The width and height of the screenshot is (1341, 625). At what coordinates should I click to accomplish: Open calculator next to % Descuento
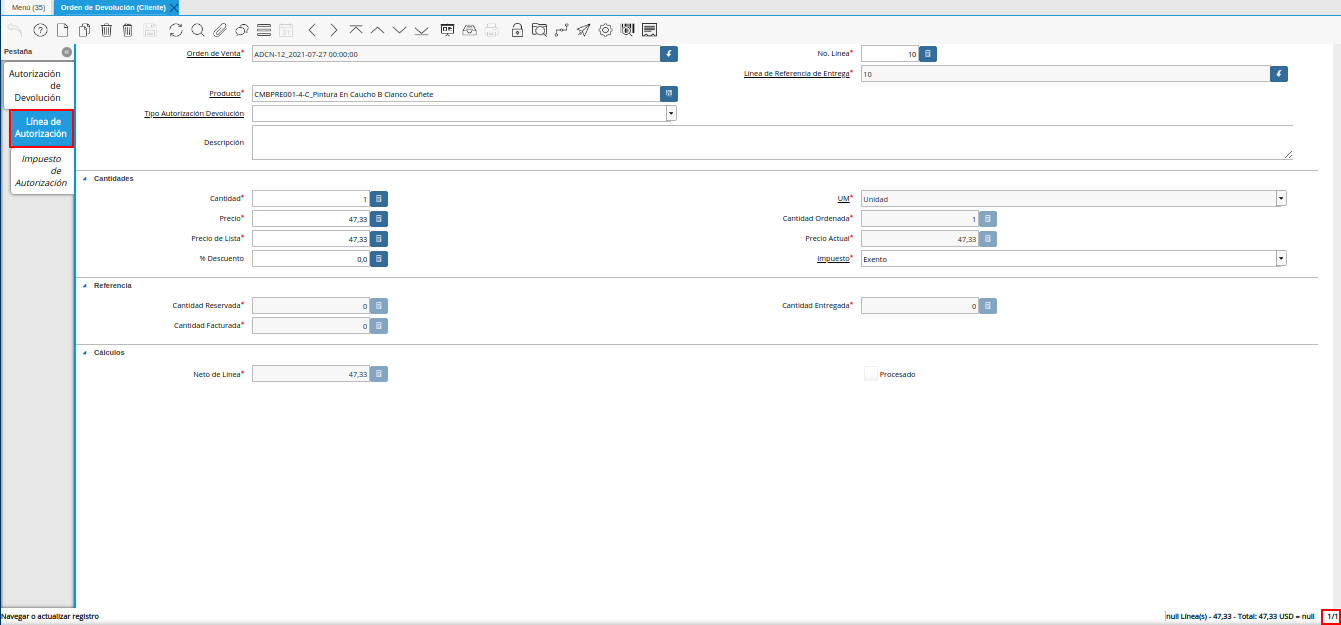point(379,259)
